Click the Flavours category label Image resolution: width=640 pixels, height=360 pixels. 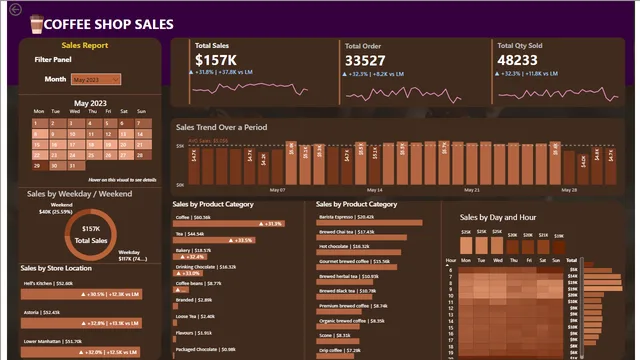point(194,333)
